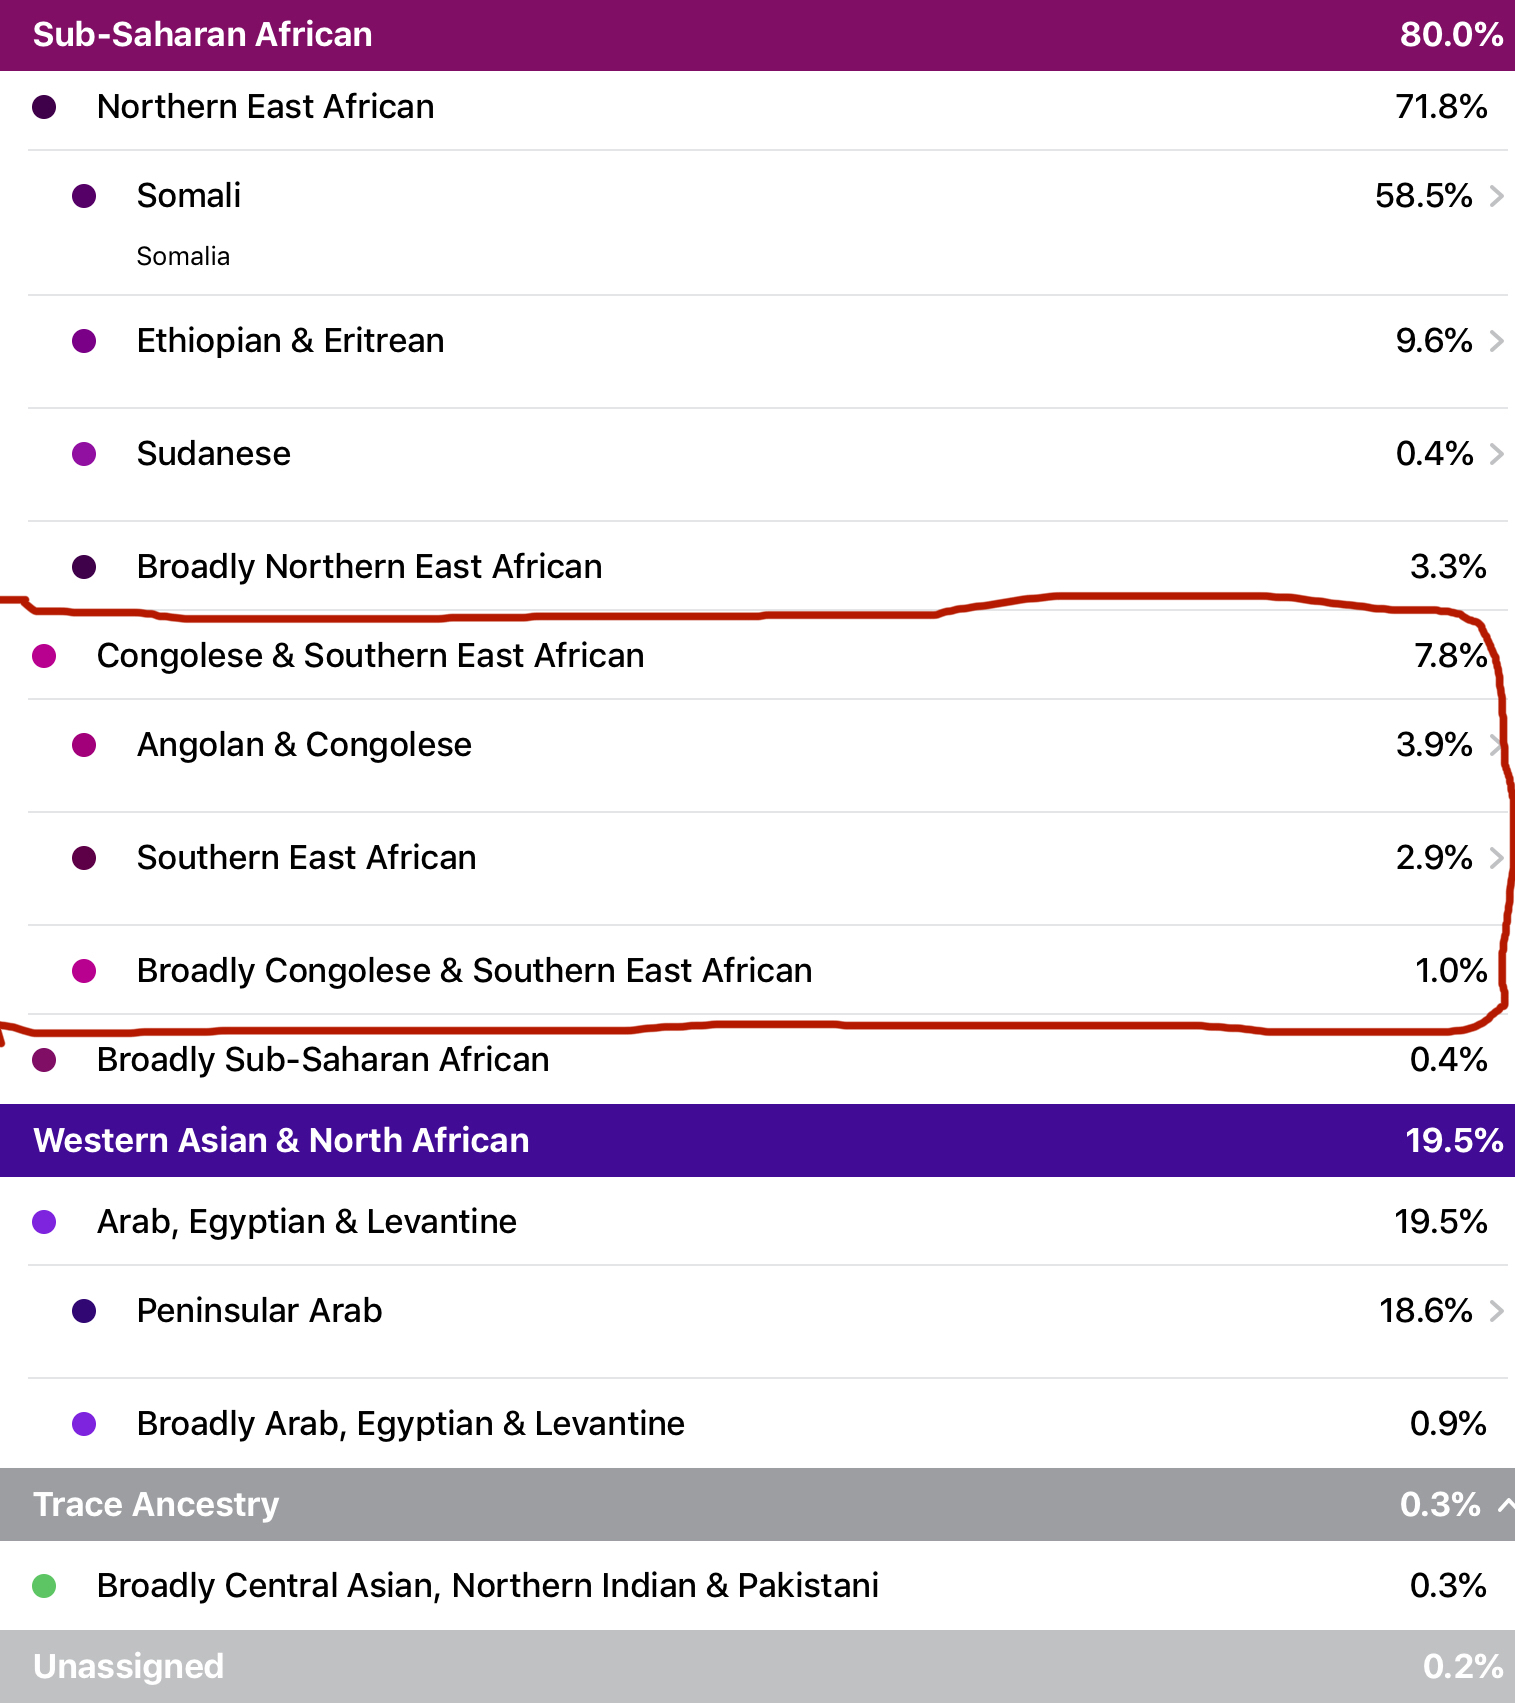Click the Peninsular Arab color dot
This screenshot has width=1515, height=1703.
(84, 1311)
